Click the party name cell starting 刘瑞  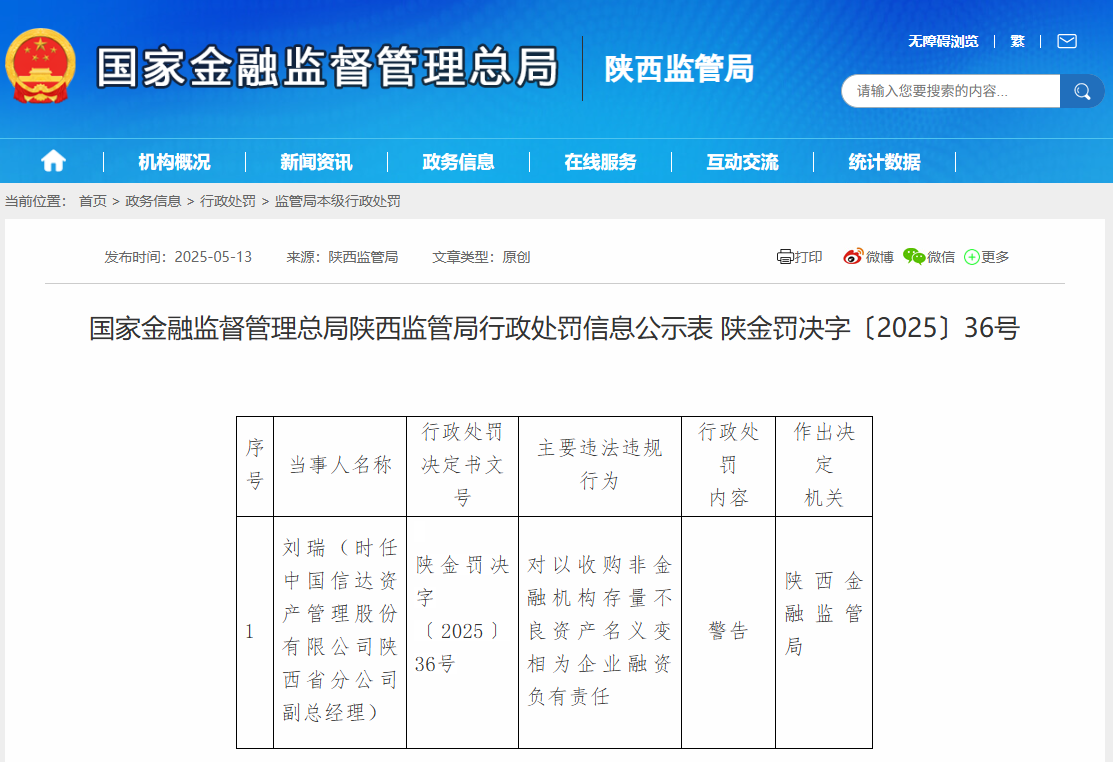pyautogui.click(x=340, y=632)
